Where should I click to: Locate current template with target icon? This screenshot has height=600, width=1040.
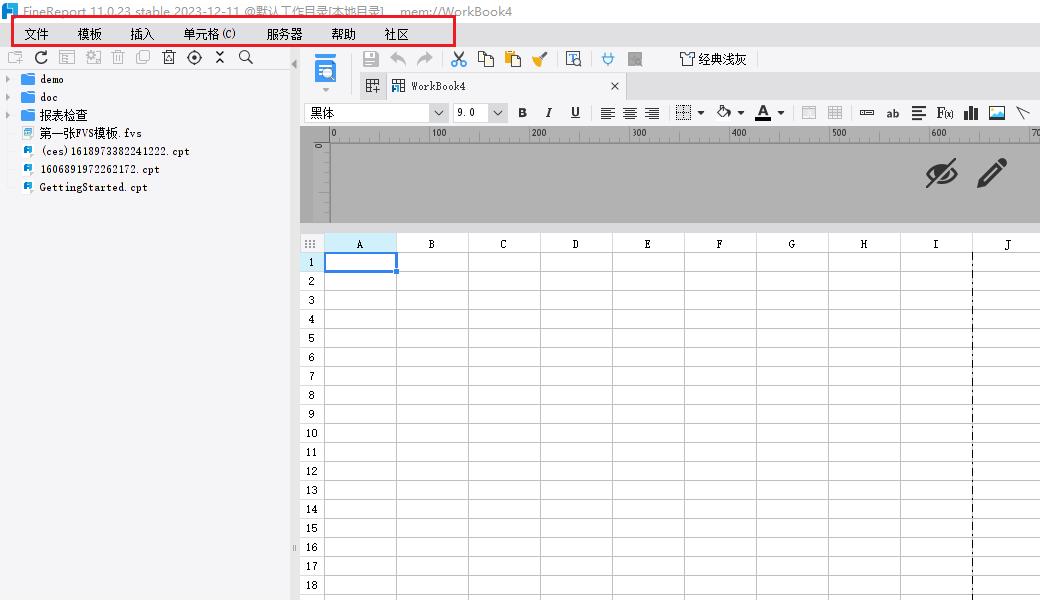point(194,58)
